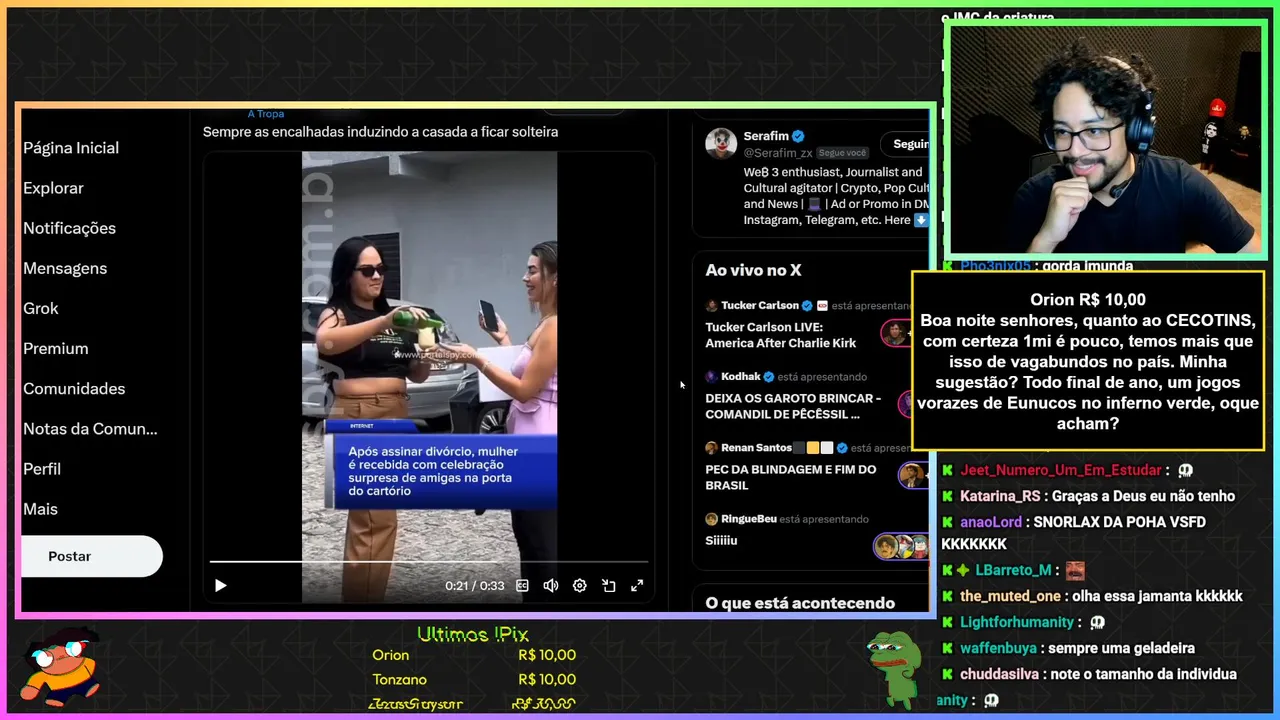
Task: Click RingueBeu live participants avatars
Action: pyautogui.click(x=902, y=547)
